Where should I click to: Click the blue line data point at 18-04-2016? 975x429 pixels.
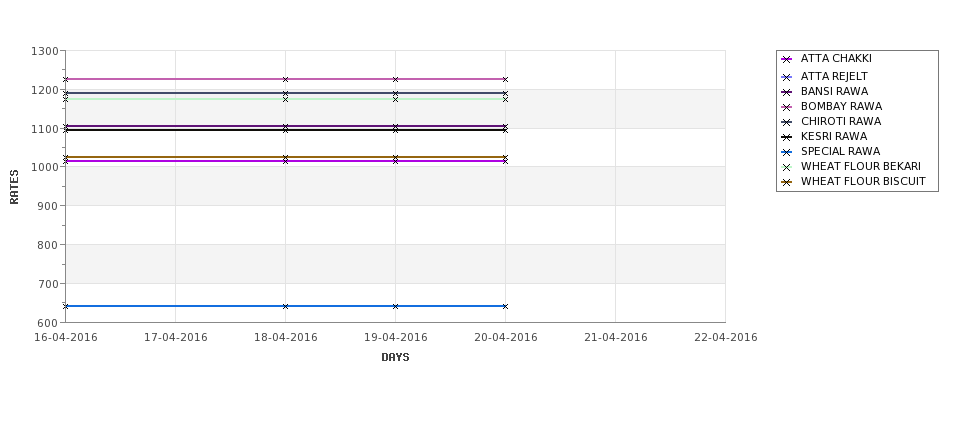[285, 307]
